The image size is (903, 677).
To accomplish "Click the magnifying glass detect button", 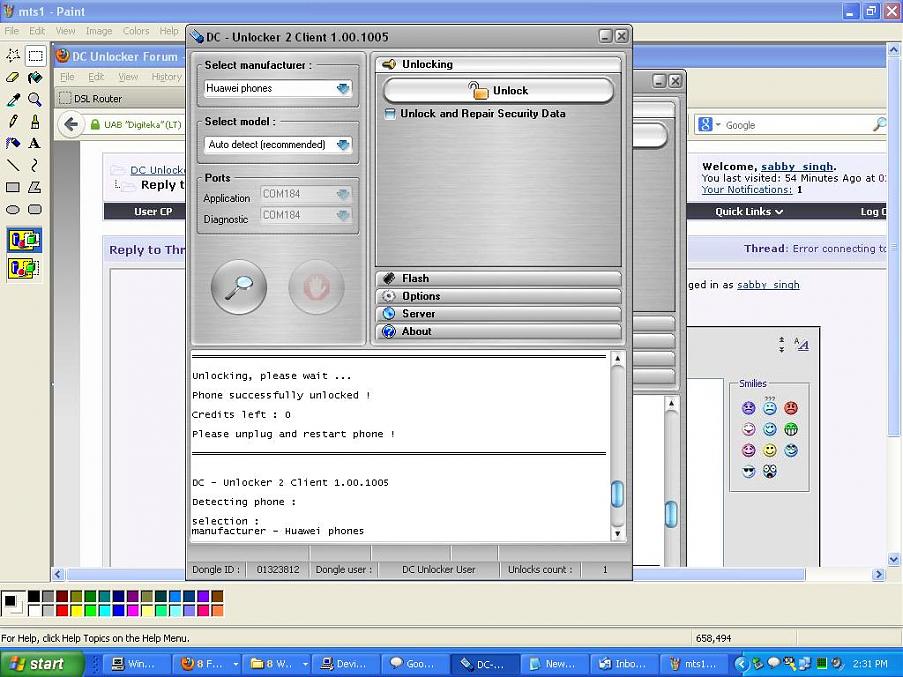I will tap(239, 287).
